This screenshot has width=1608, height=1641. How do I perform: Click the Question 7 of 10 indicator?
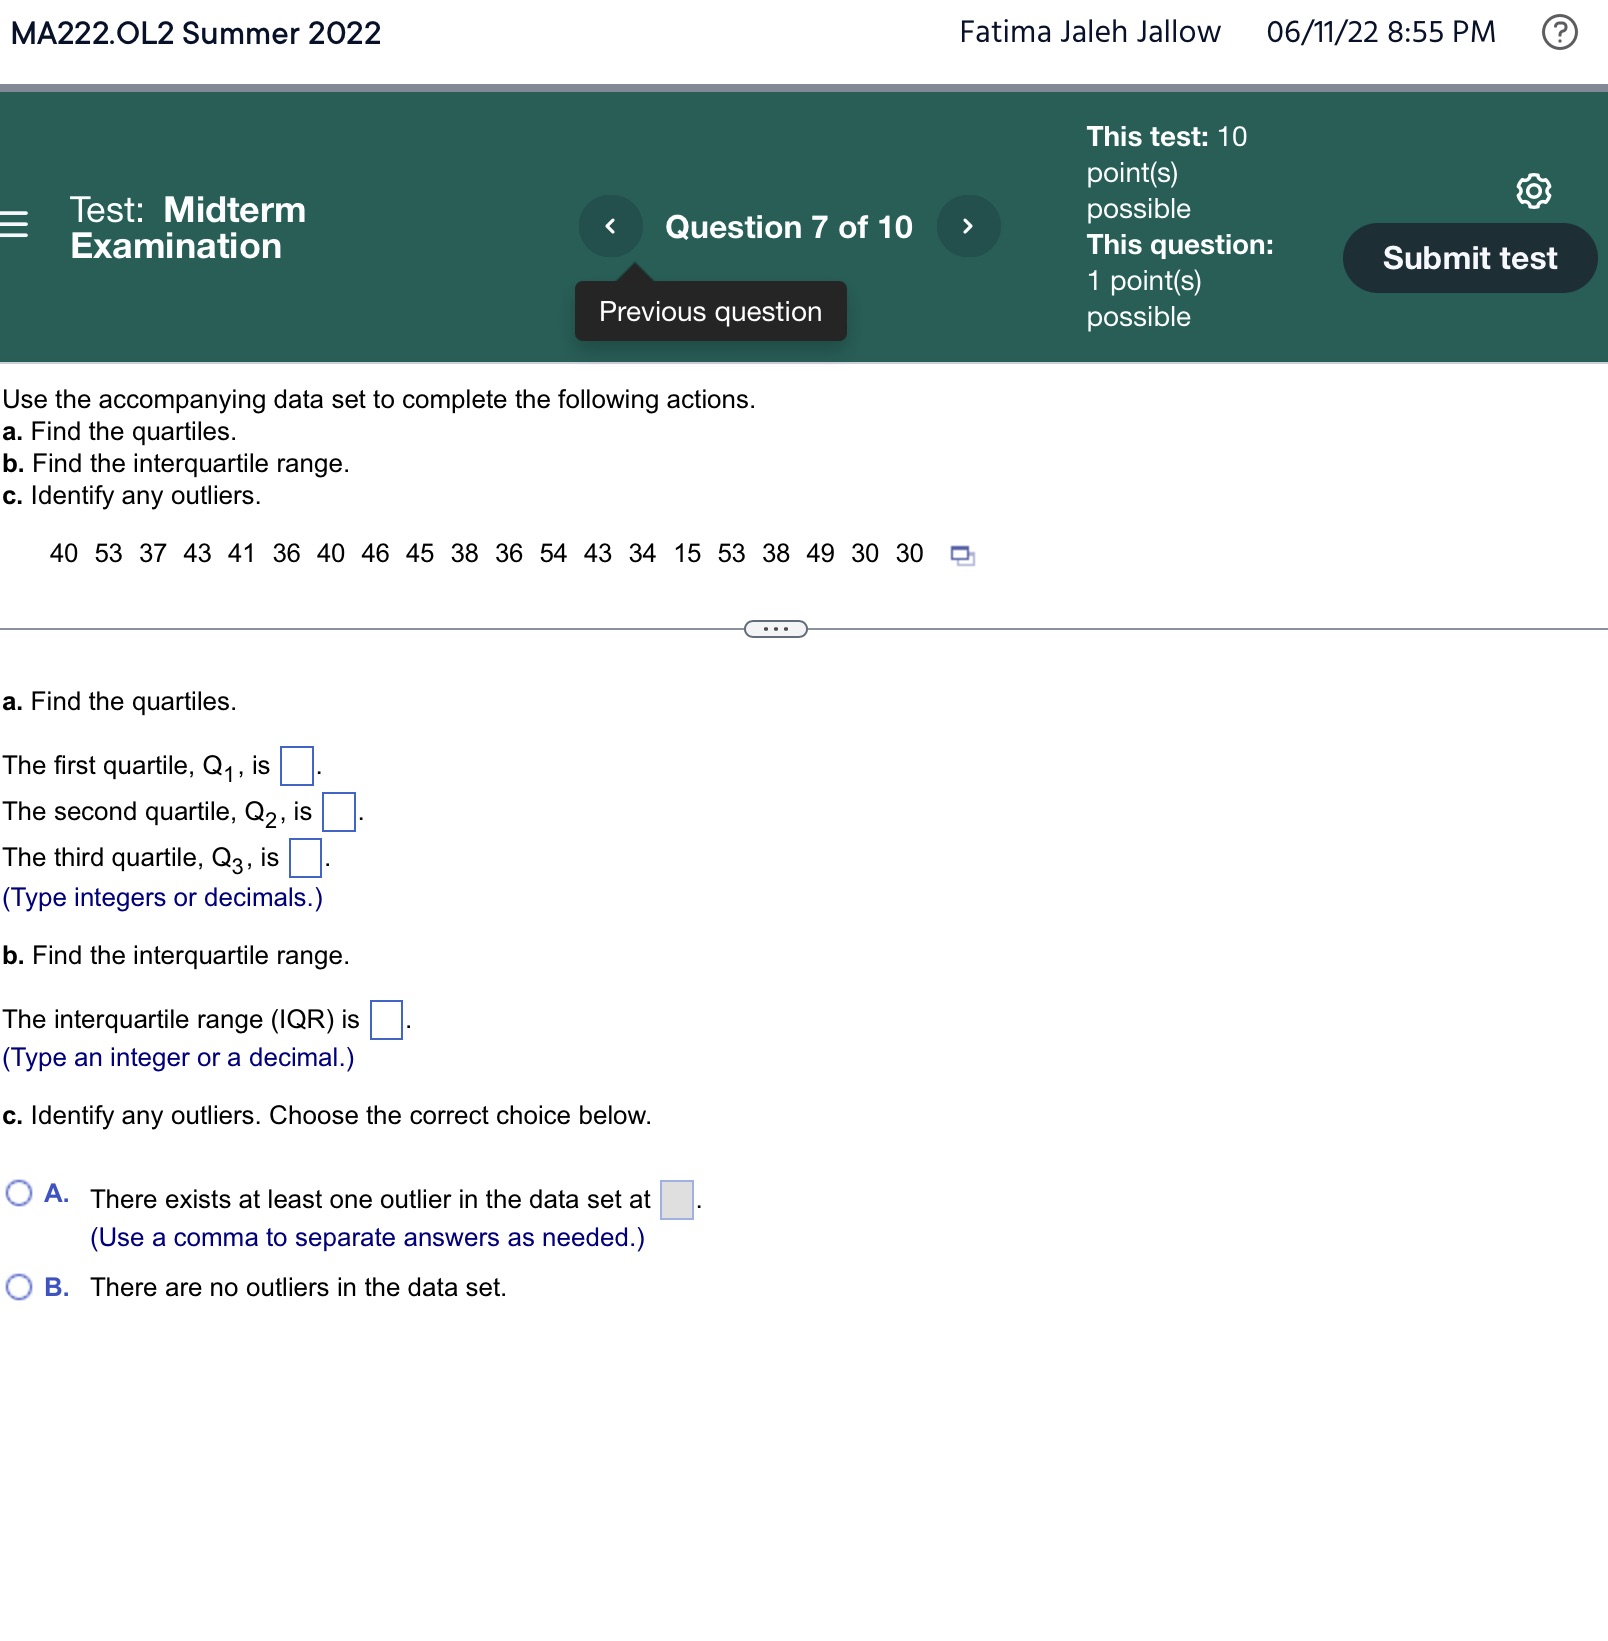(789, 227)
